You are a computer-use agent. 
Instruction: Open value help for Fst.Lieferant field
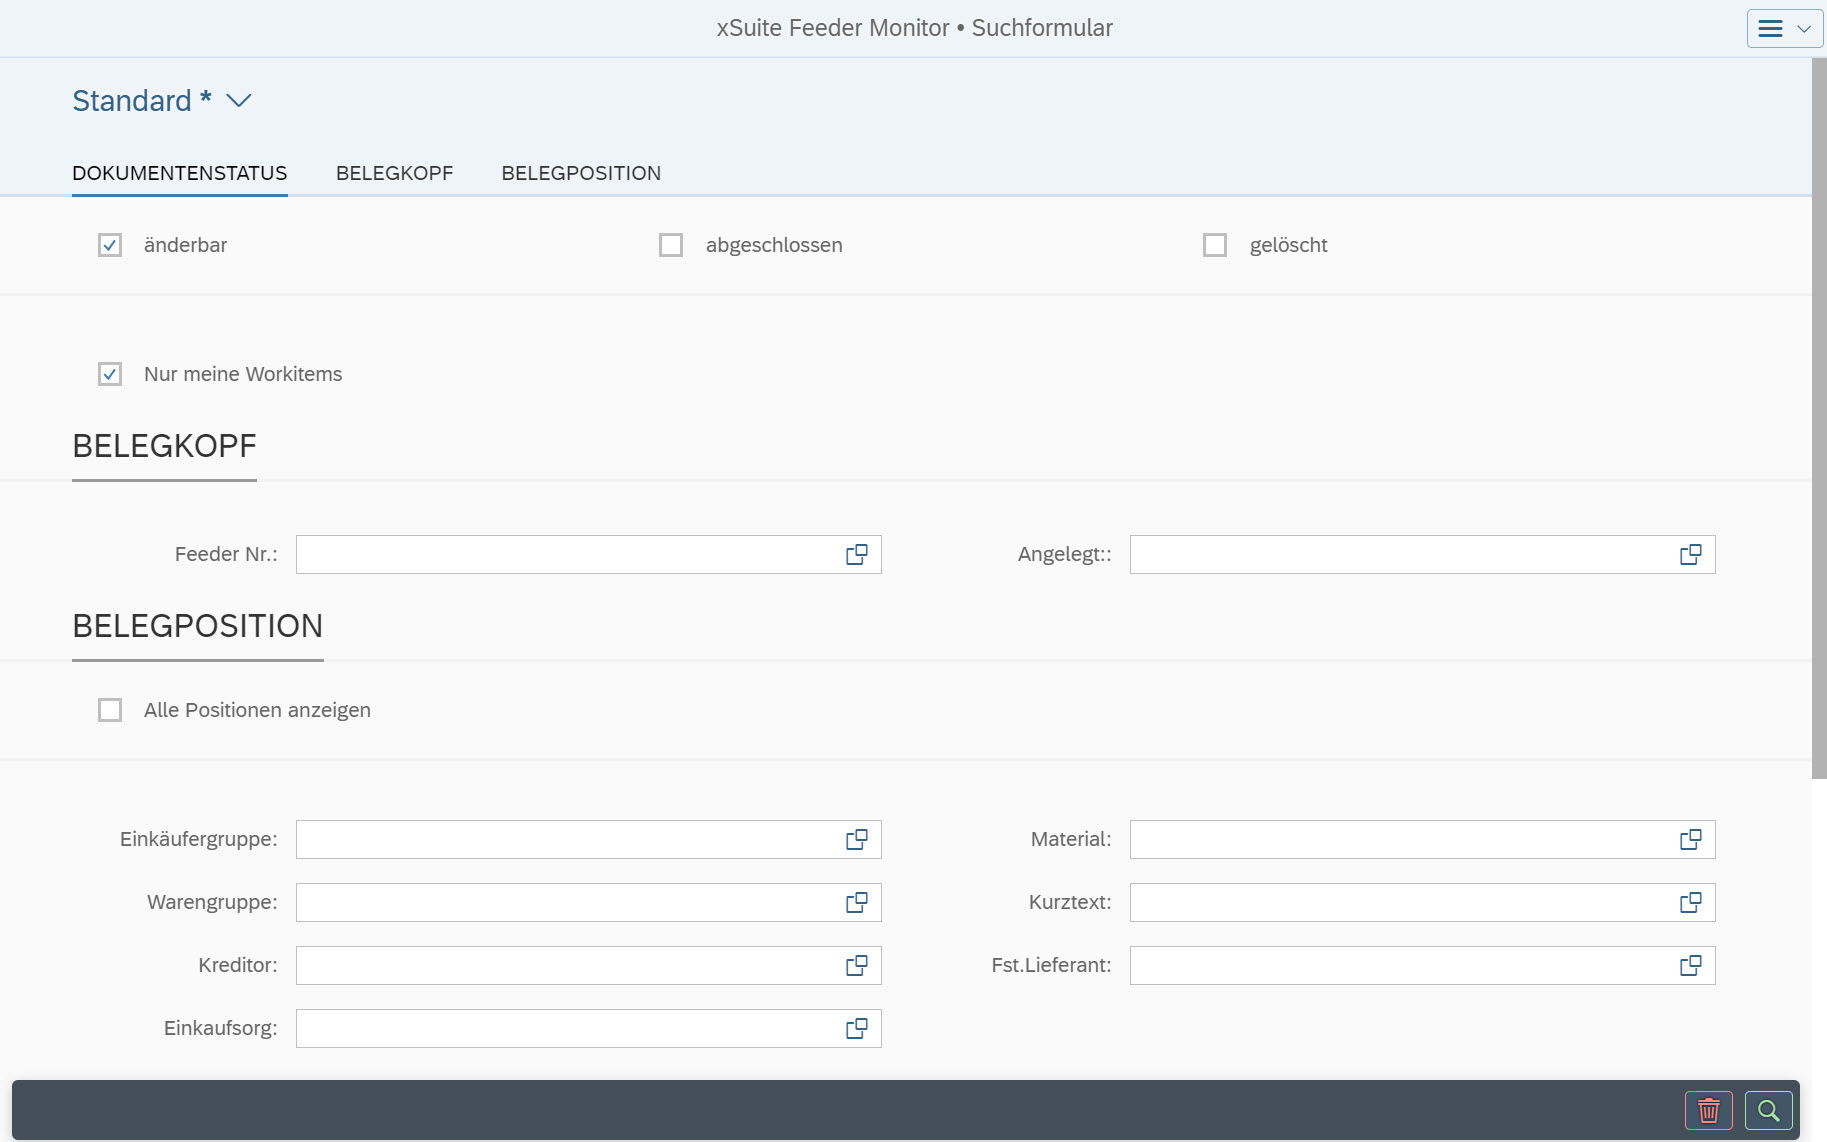[x=1691, y=965]
